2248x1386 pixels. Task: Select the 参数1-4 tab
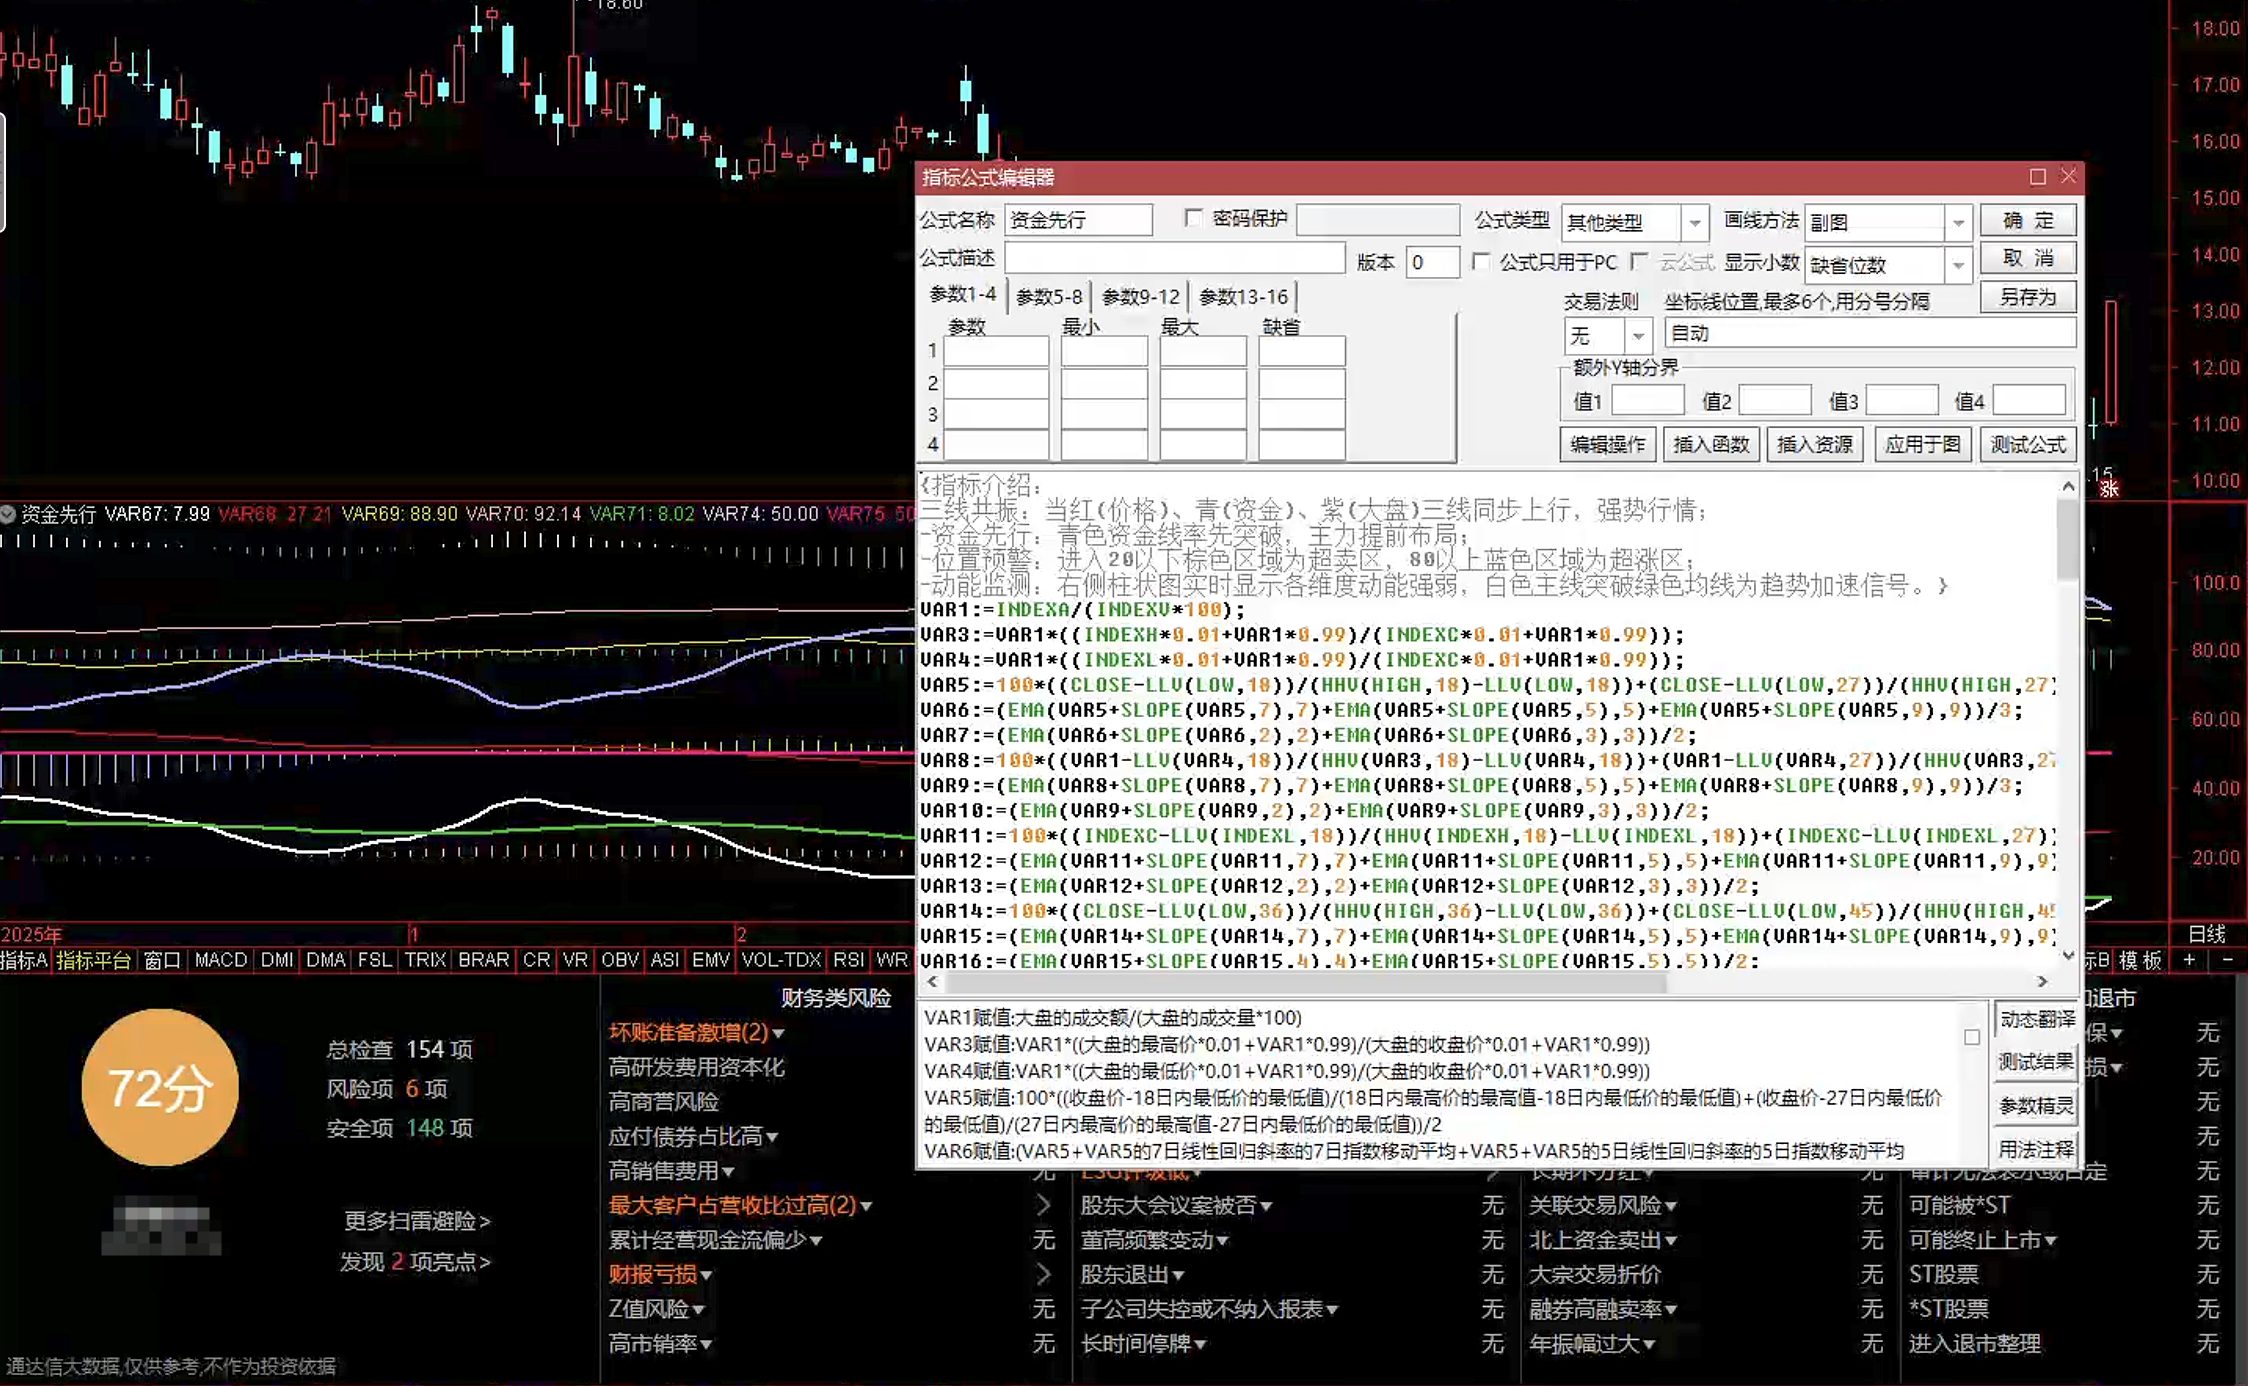pyautogui.click(x=962, y=294)
